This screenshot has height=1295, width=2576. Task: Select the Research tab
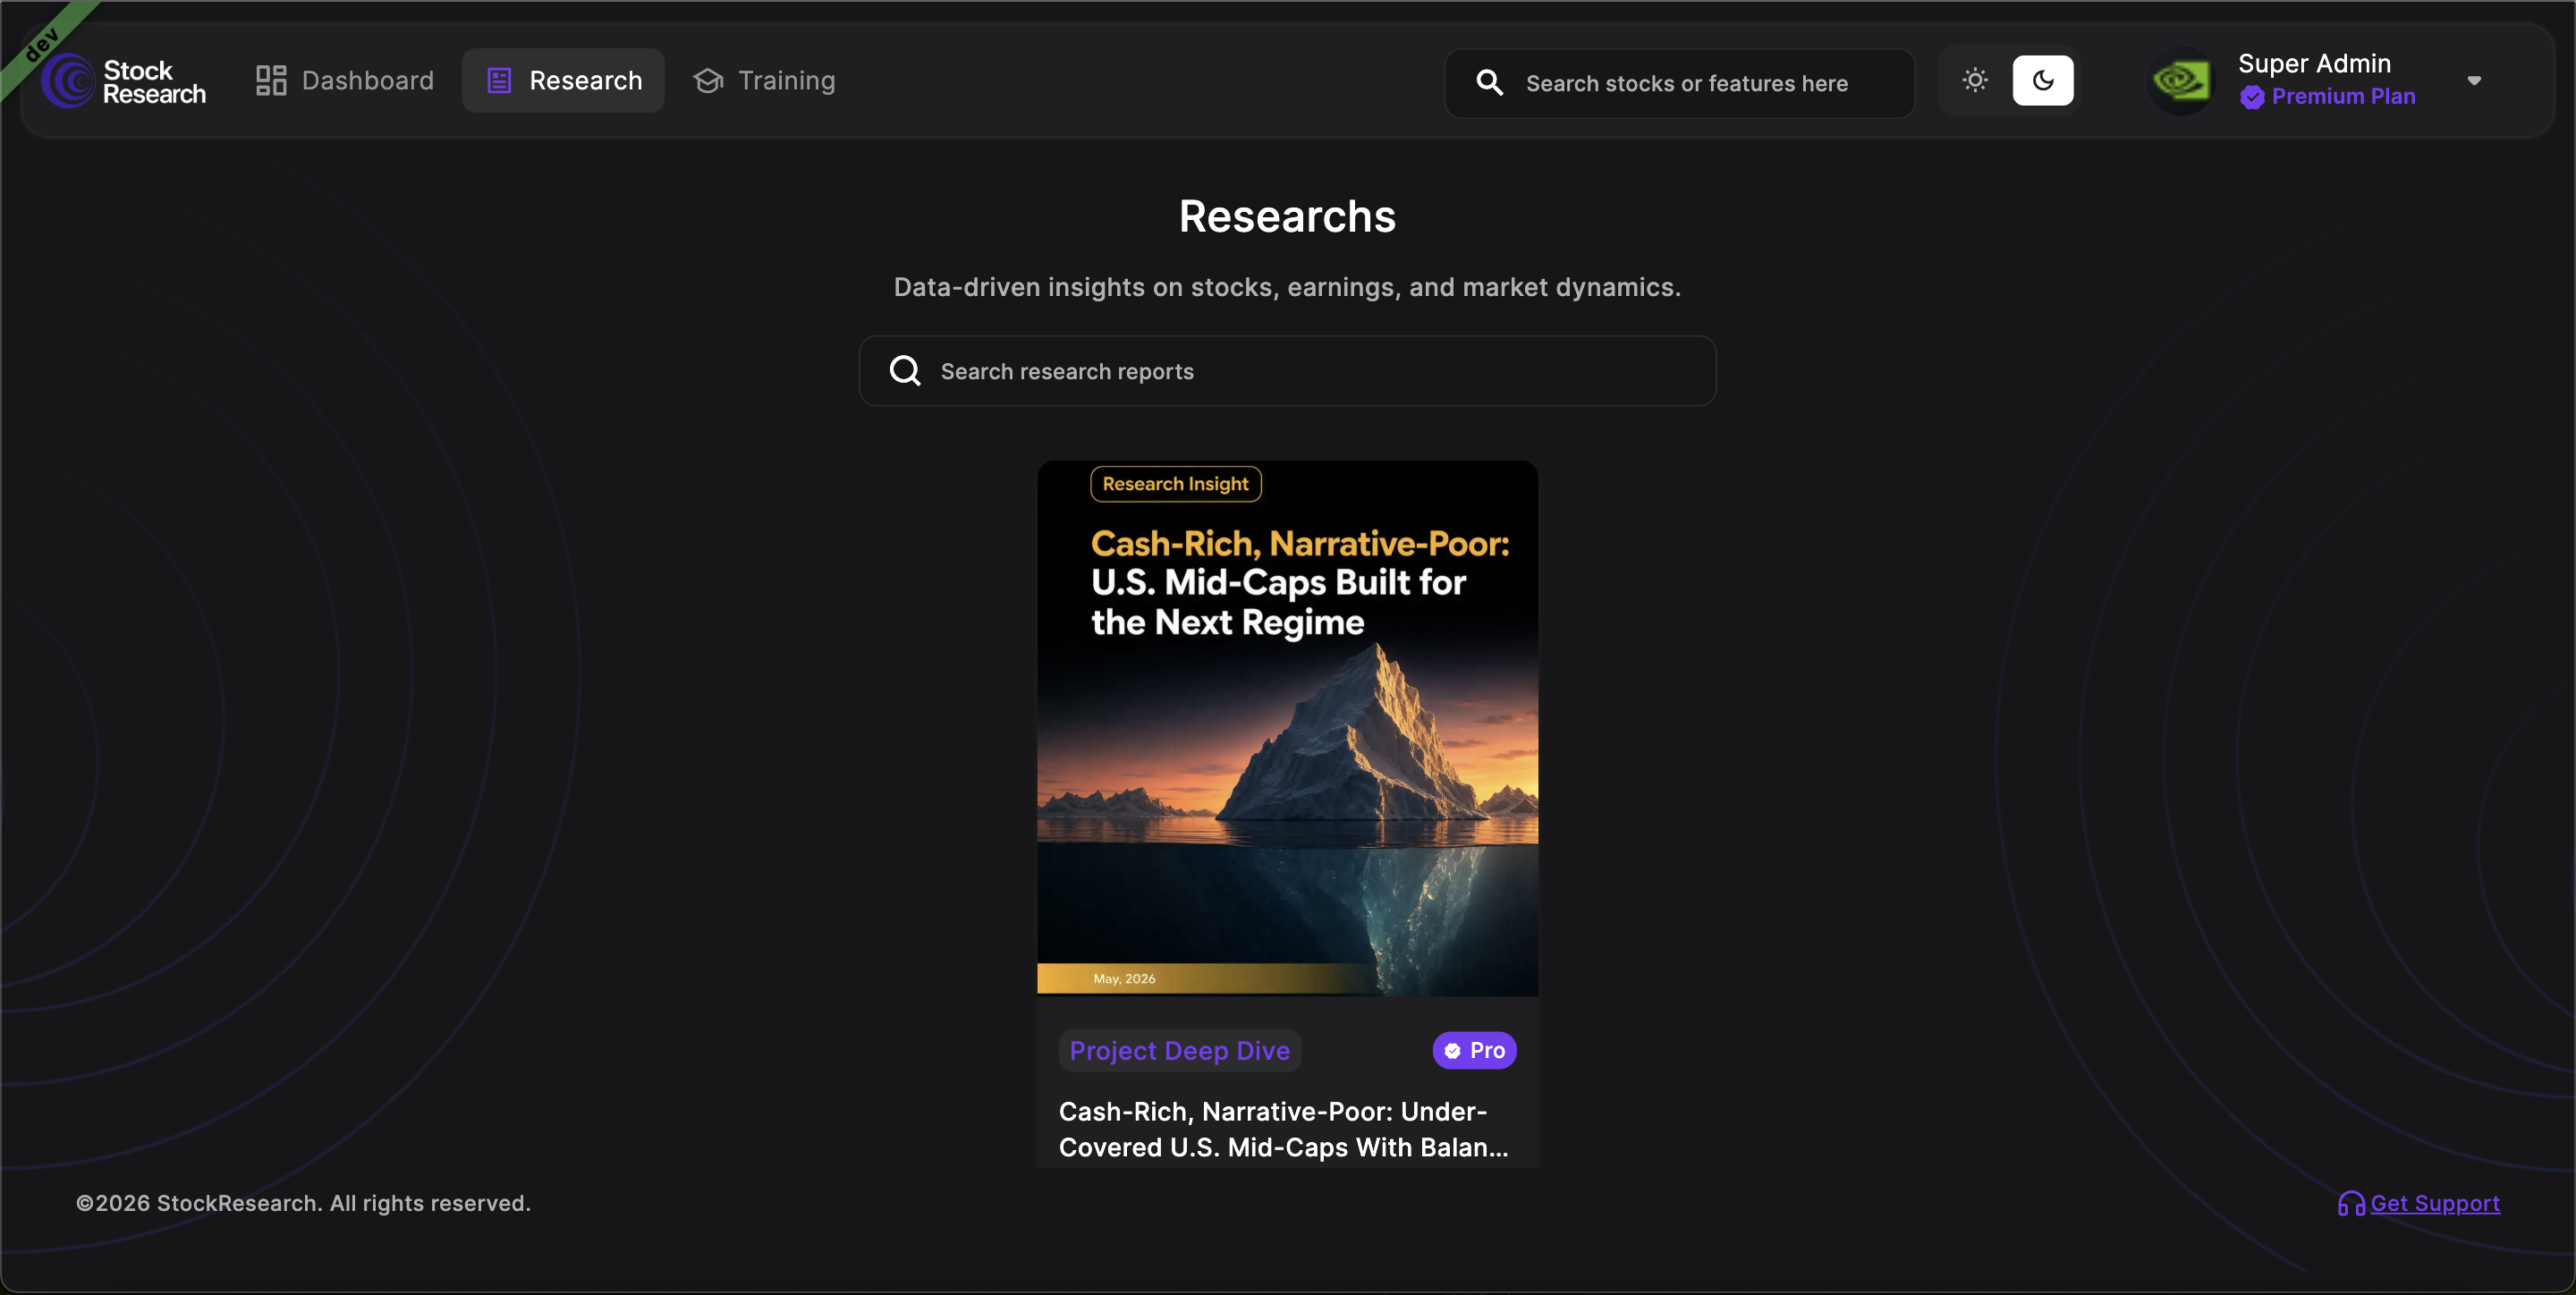[564, 80]
